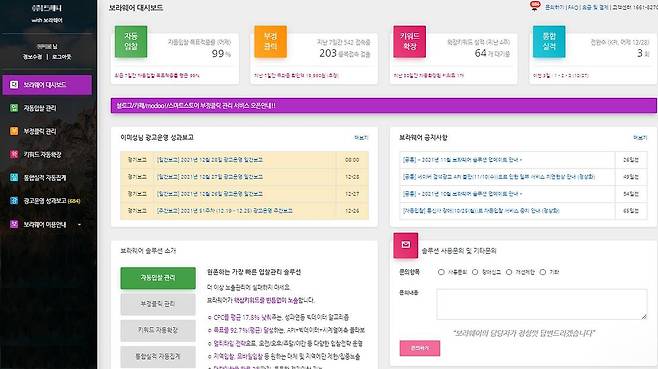Switch to the gray 부정클릭 관리 solution tab
This screenshot has height=369, width=658.
158,304
